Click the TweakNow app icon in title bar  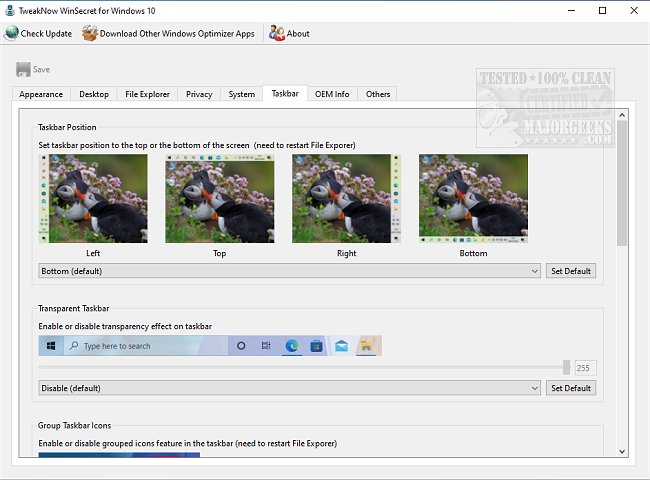point(10,10)
